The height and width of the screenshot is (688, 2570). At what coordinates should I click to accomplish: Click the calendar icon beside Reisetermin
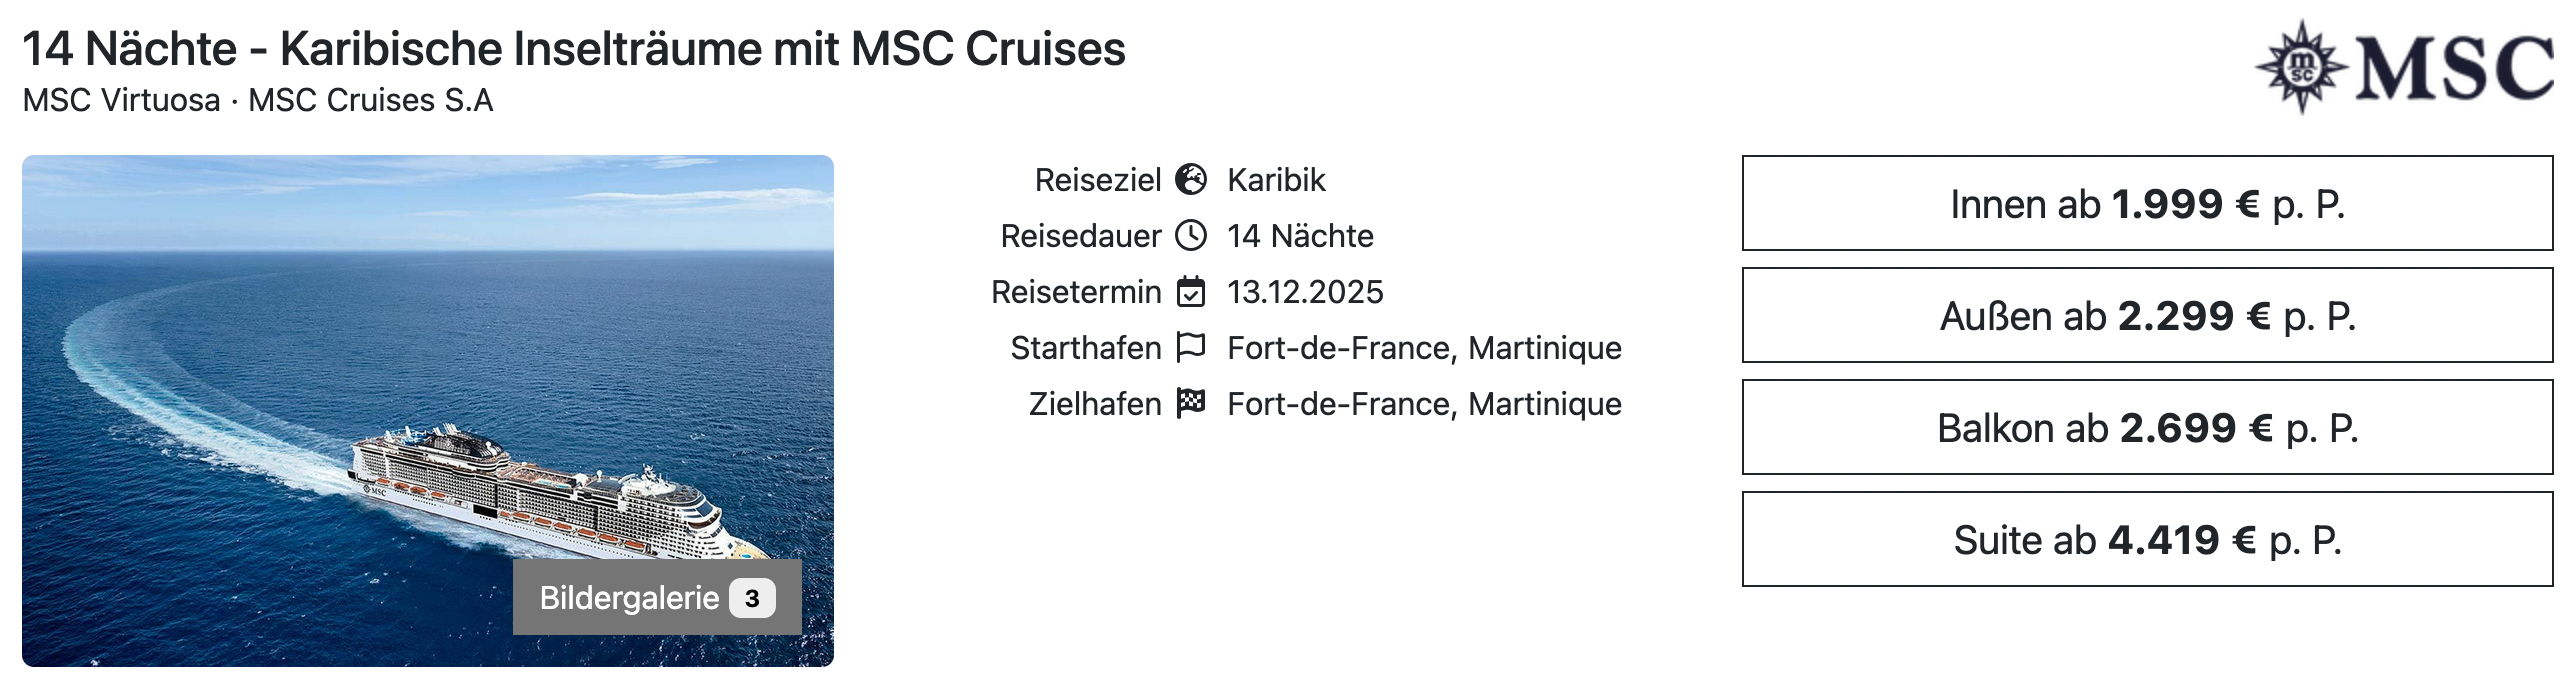point(1190,292)
